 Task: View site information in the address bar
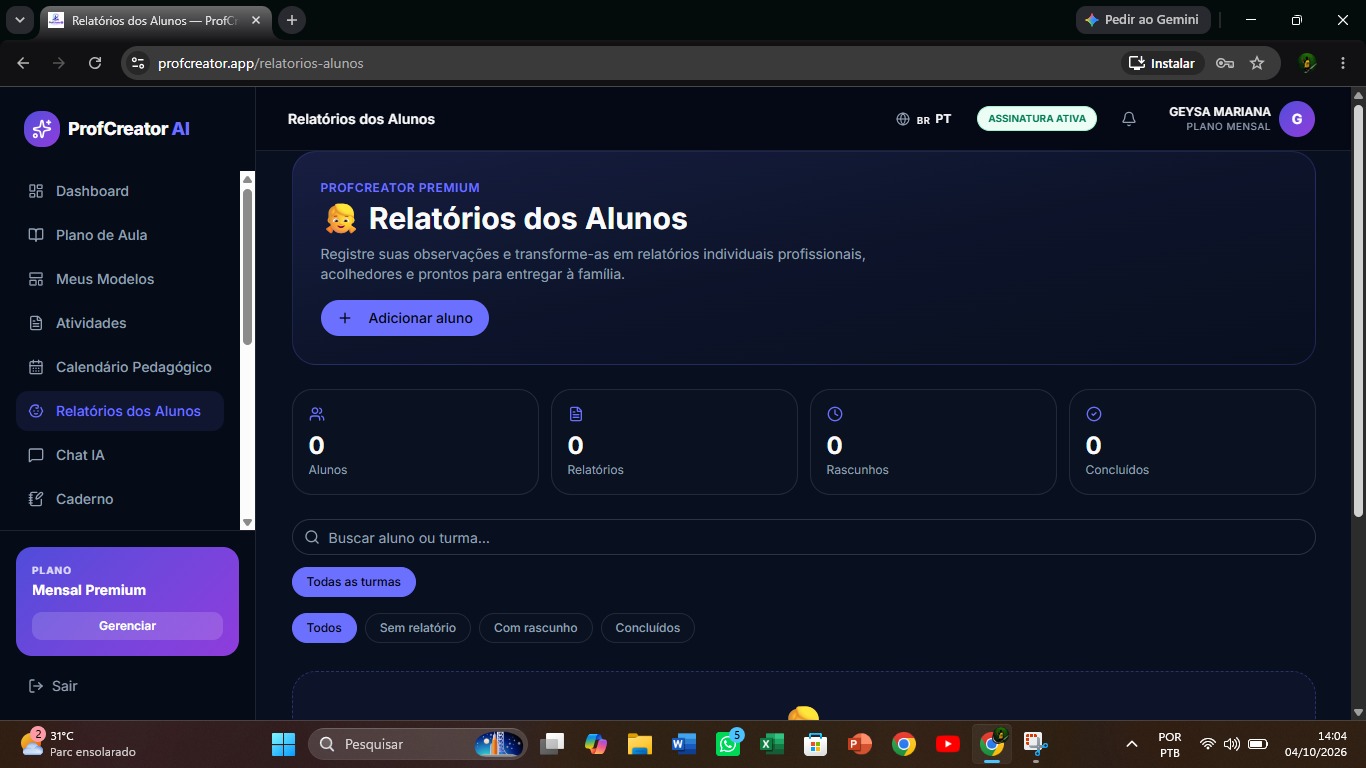[x=138, y=63]
